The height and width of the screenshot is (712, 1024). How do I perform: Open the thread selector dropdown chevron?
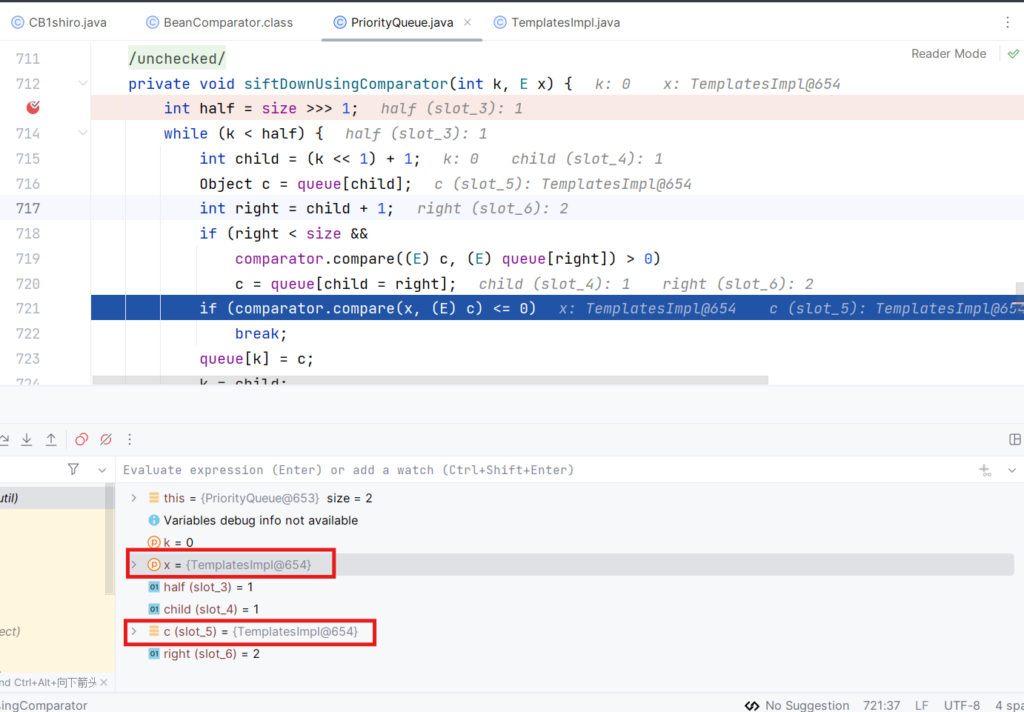101,469
